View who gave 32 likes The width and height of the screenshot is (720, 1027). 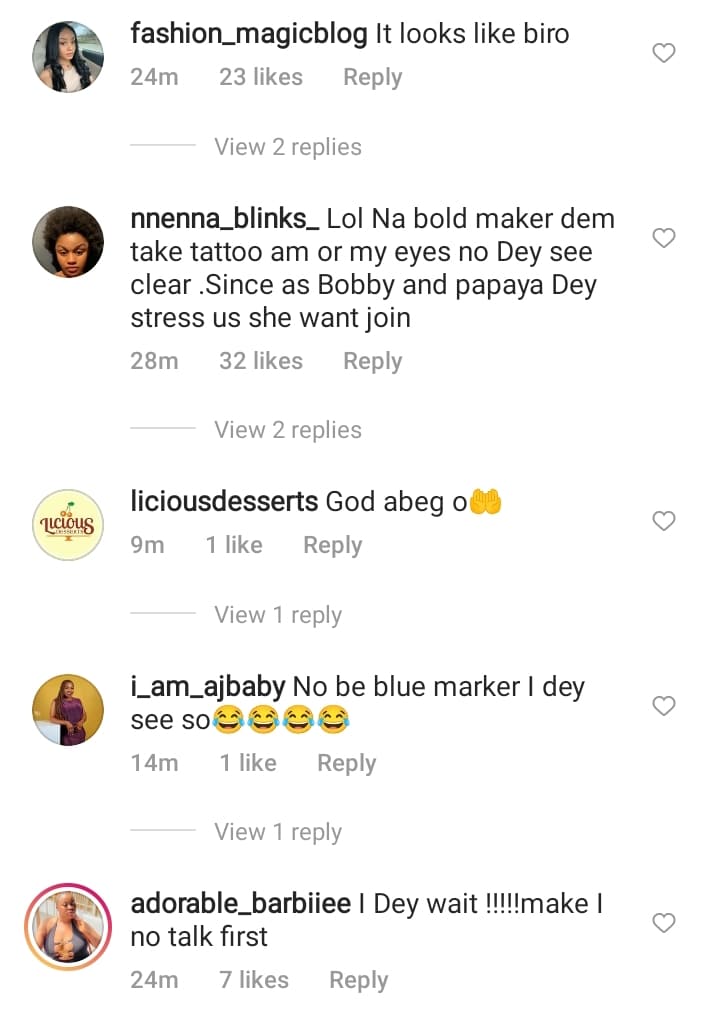260,361
